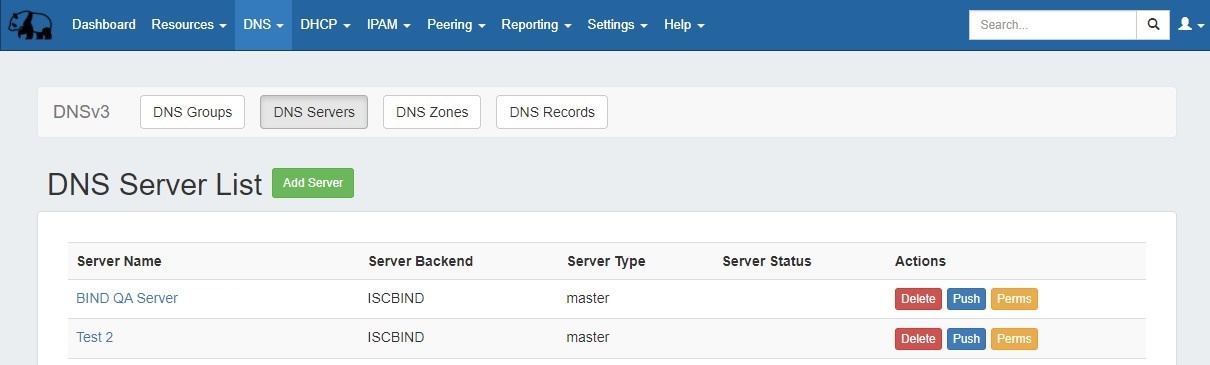
Task: Go to the Dashboard page
Action: 104,25
